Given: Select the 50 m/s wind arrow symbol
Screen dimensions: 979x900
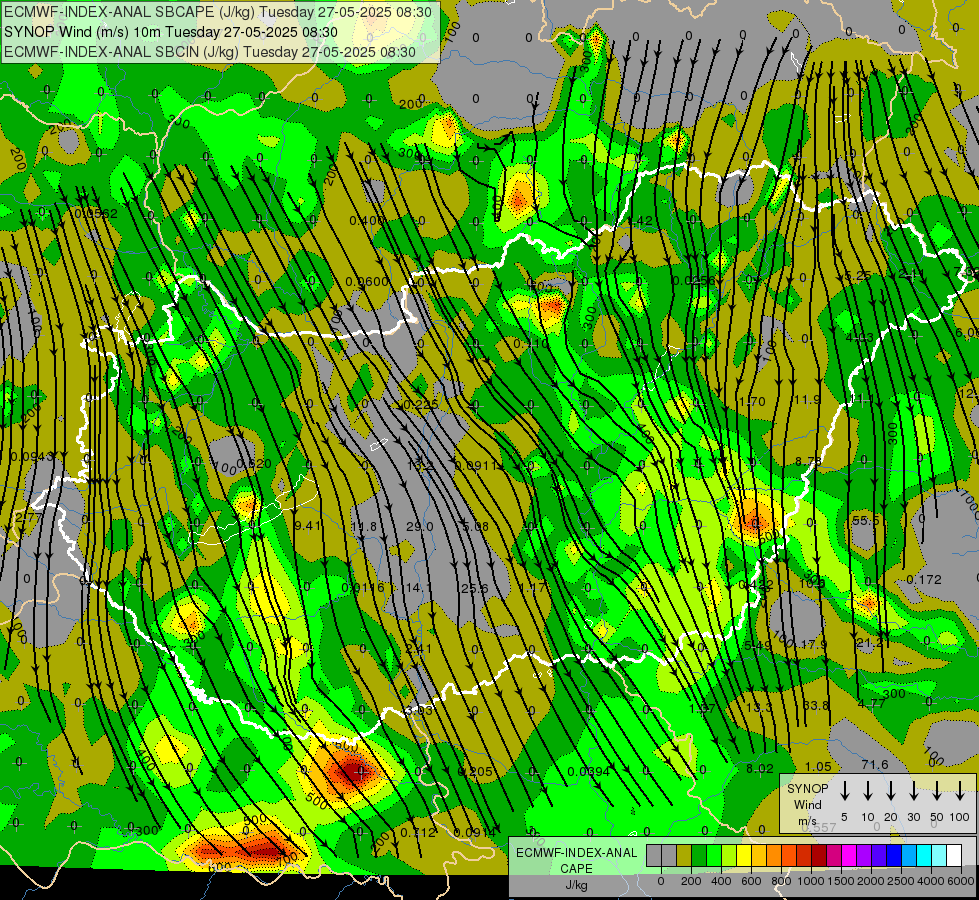Looking at the screenshot, I should [x=937, y=791].
